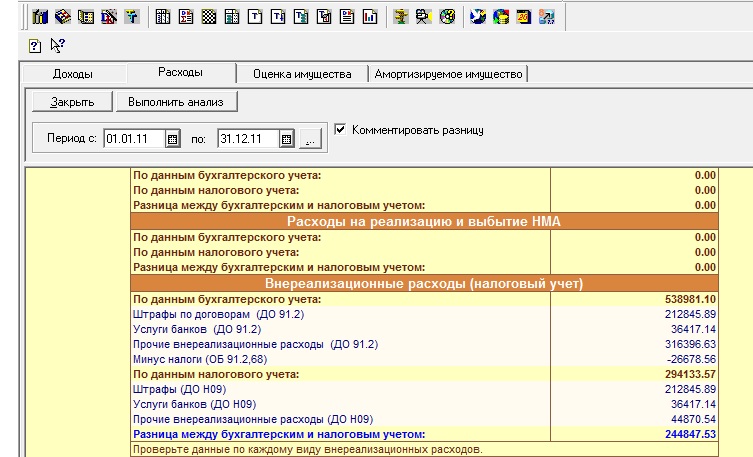Activate the What's This cursor help icon

point(57,44)
